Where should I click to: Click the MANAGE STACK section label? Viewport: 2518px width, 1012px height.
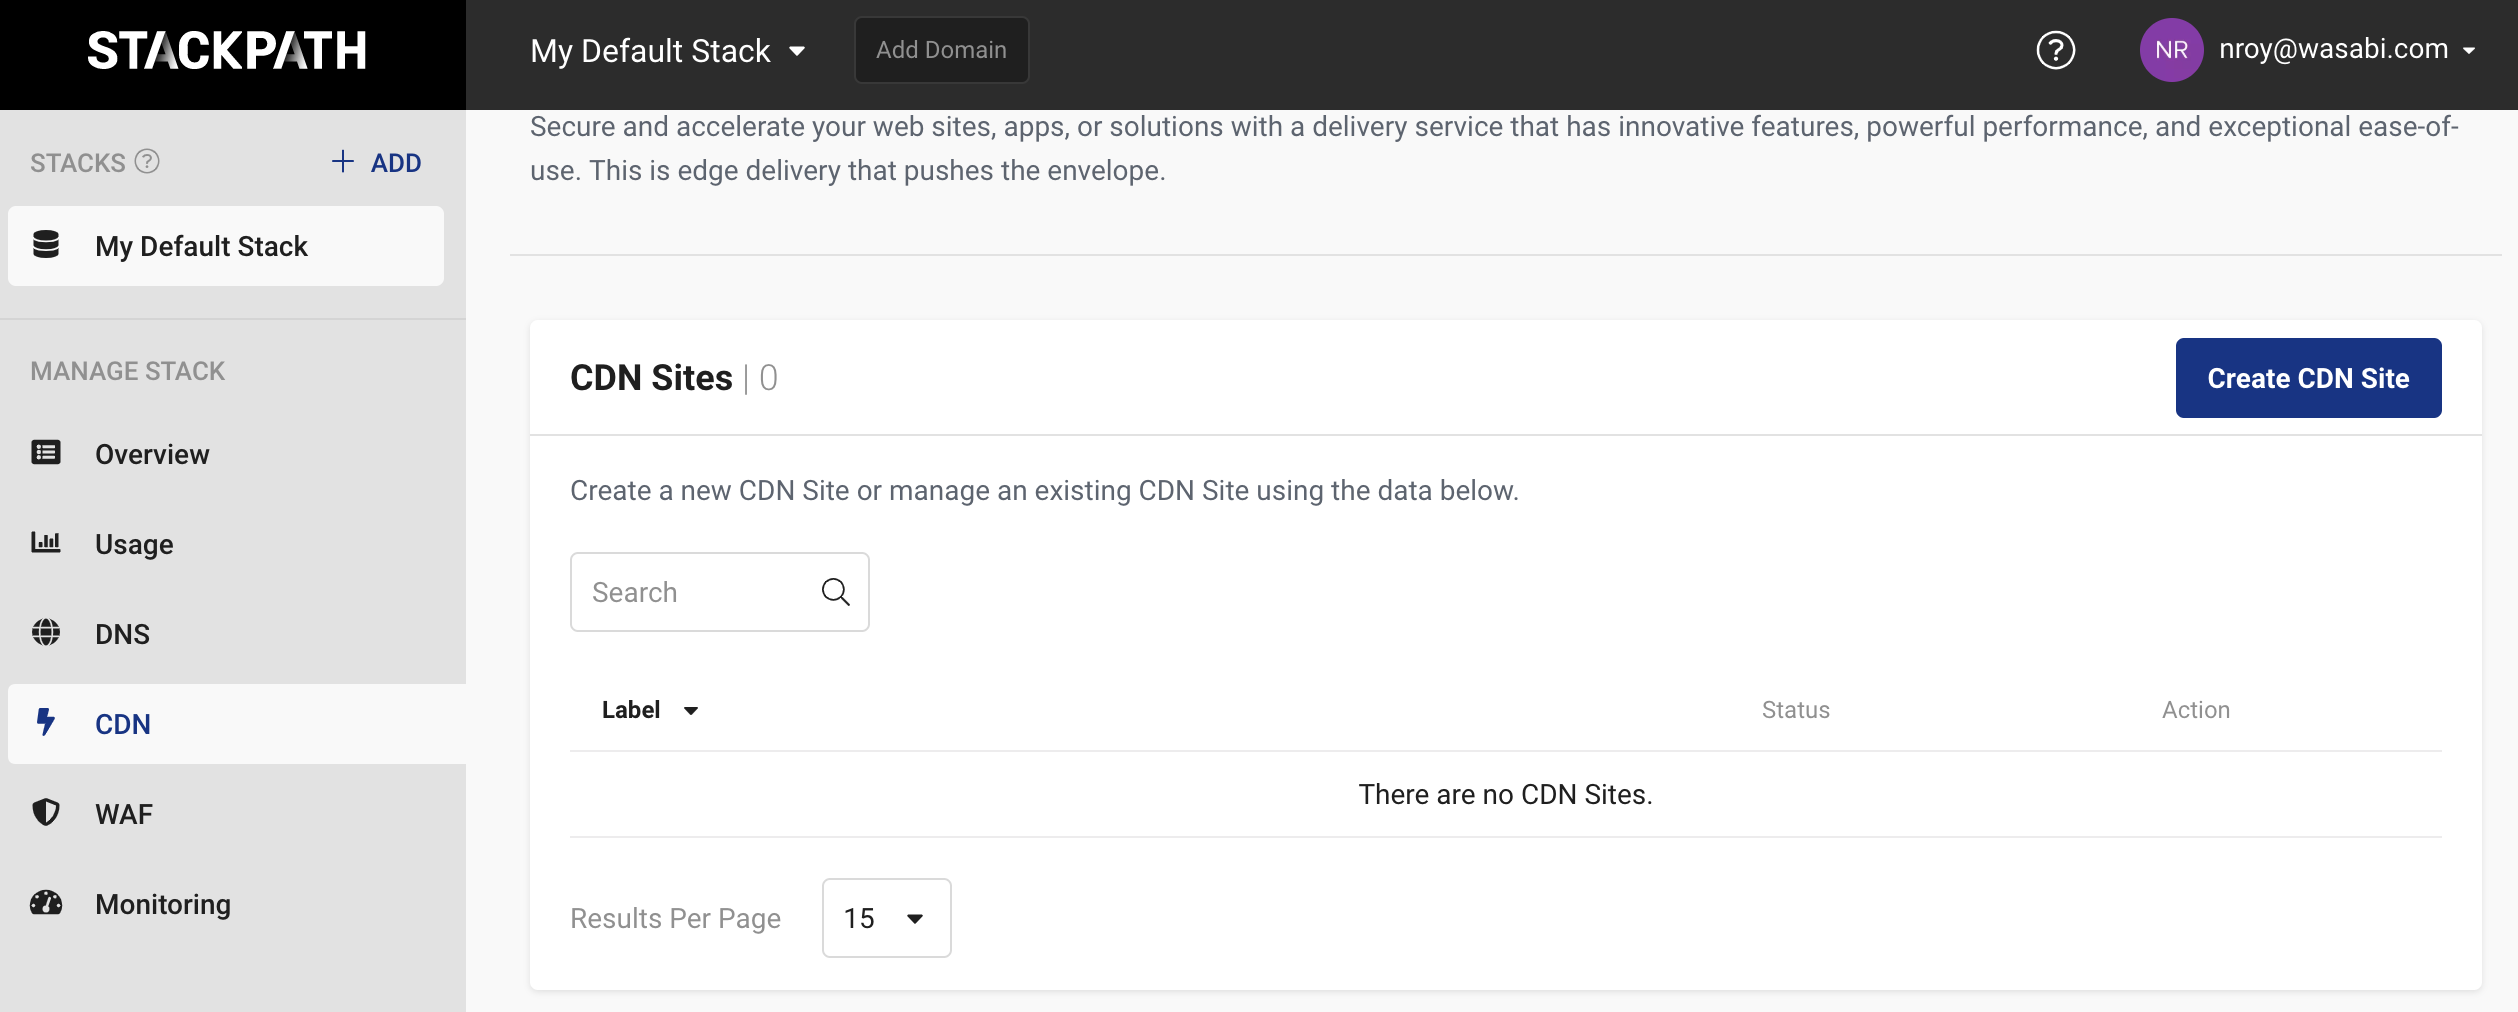click(x=128, y=371)
